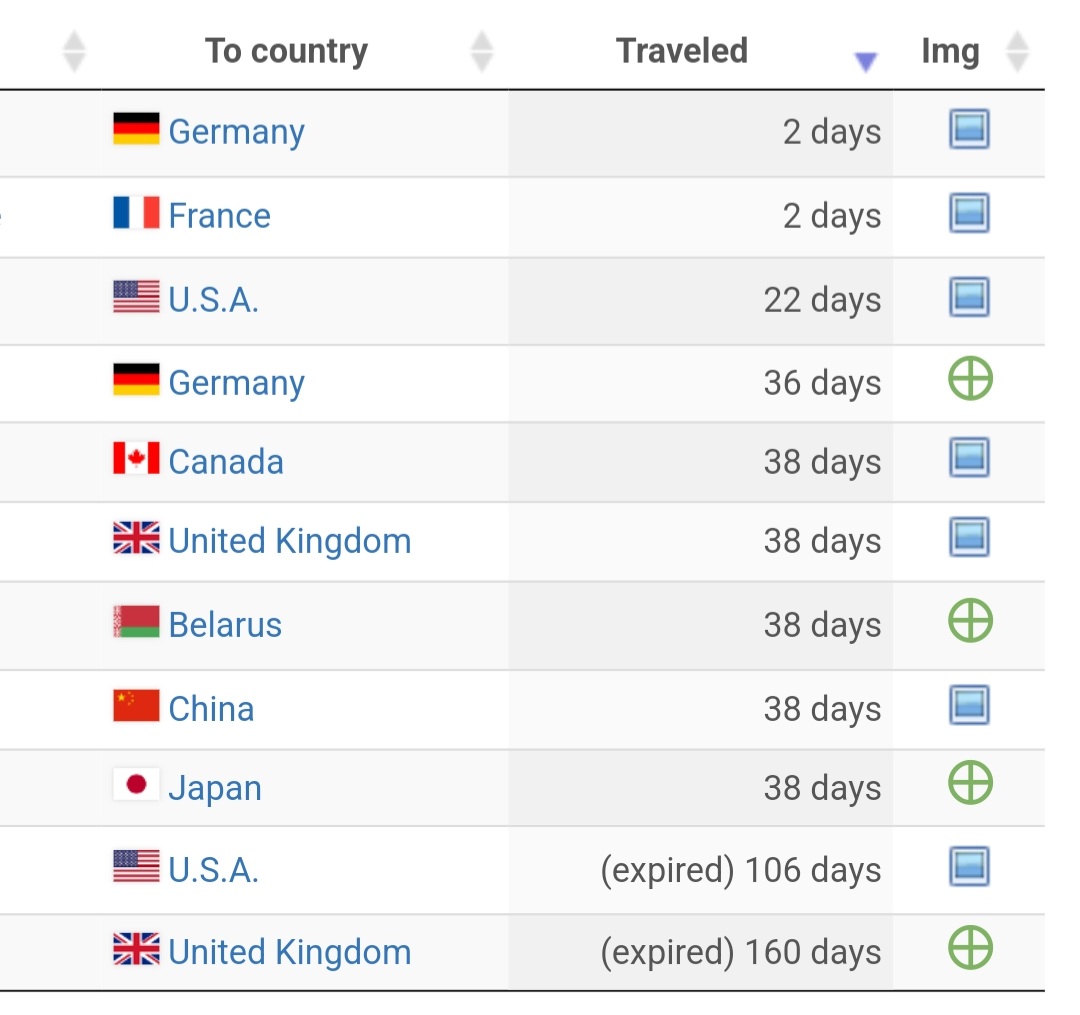Click the China flag image
1080x1015 pixels.
click(136, 705)
